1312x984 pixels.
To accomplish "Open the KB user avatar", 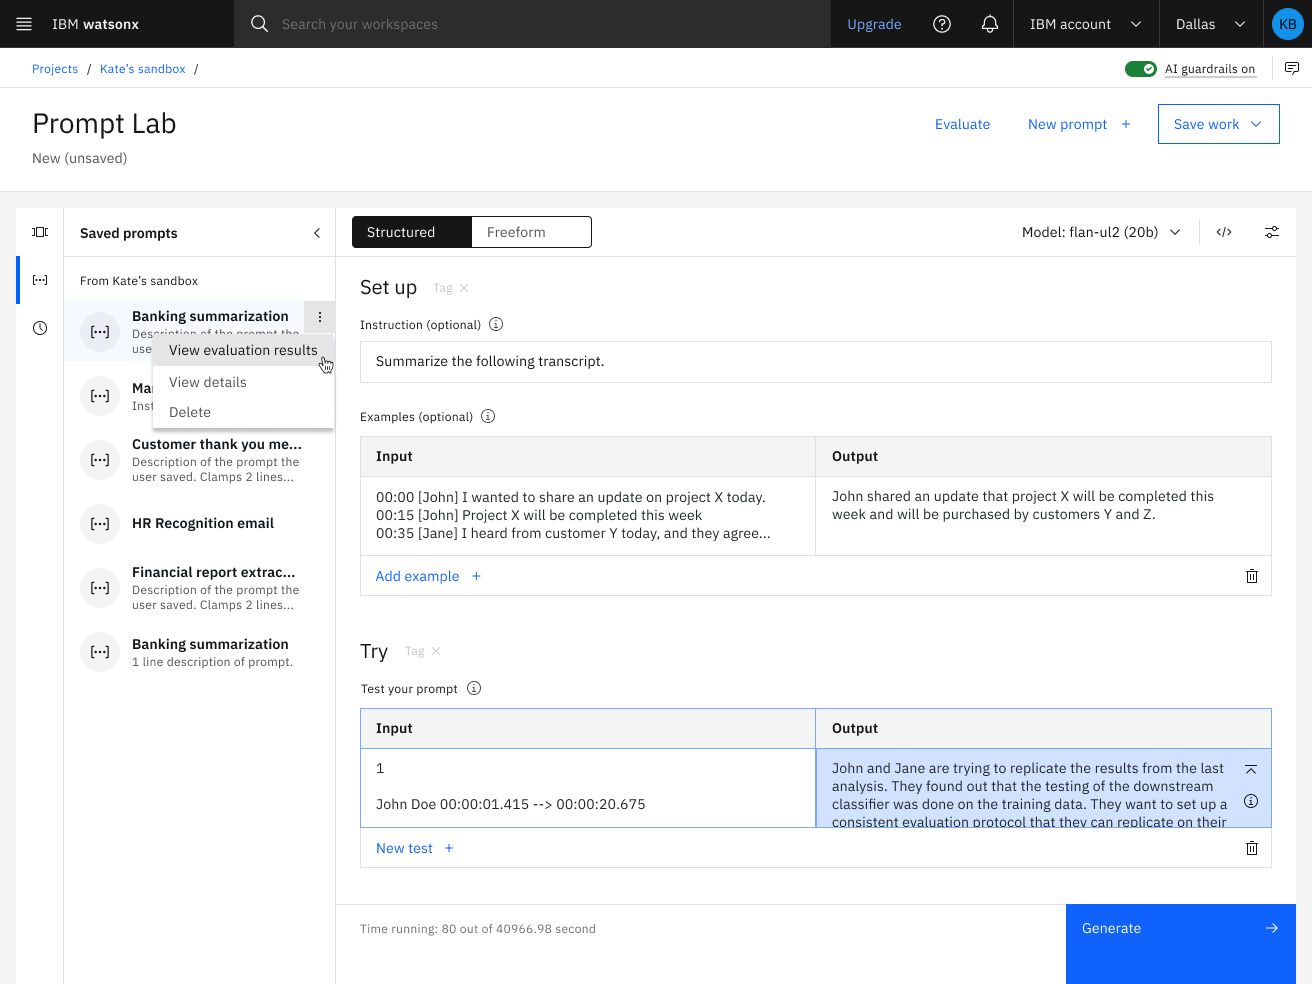I will pyautogui.click(x=1288, y=24).
